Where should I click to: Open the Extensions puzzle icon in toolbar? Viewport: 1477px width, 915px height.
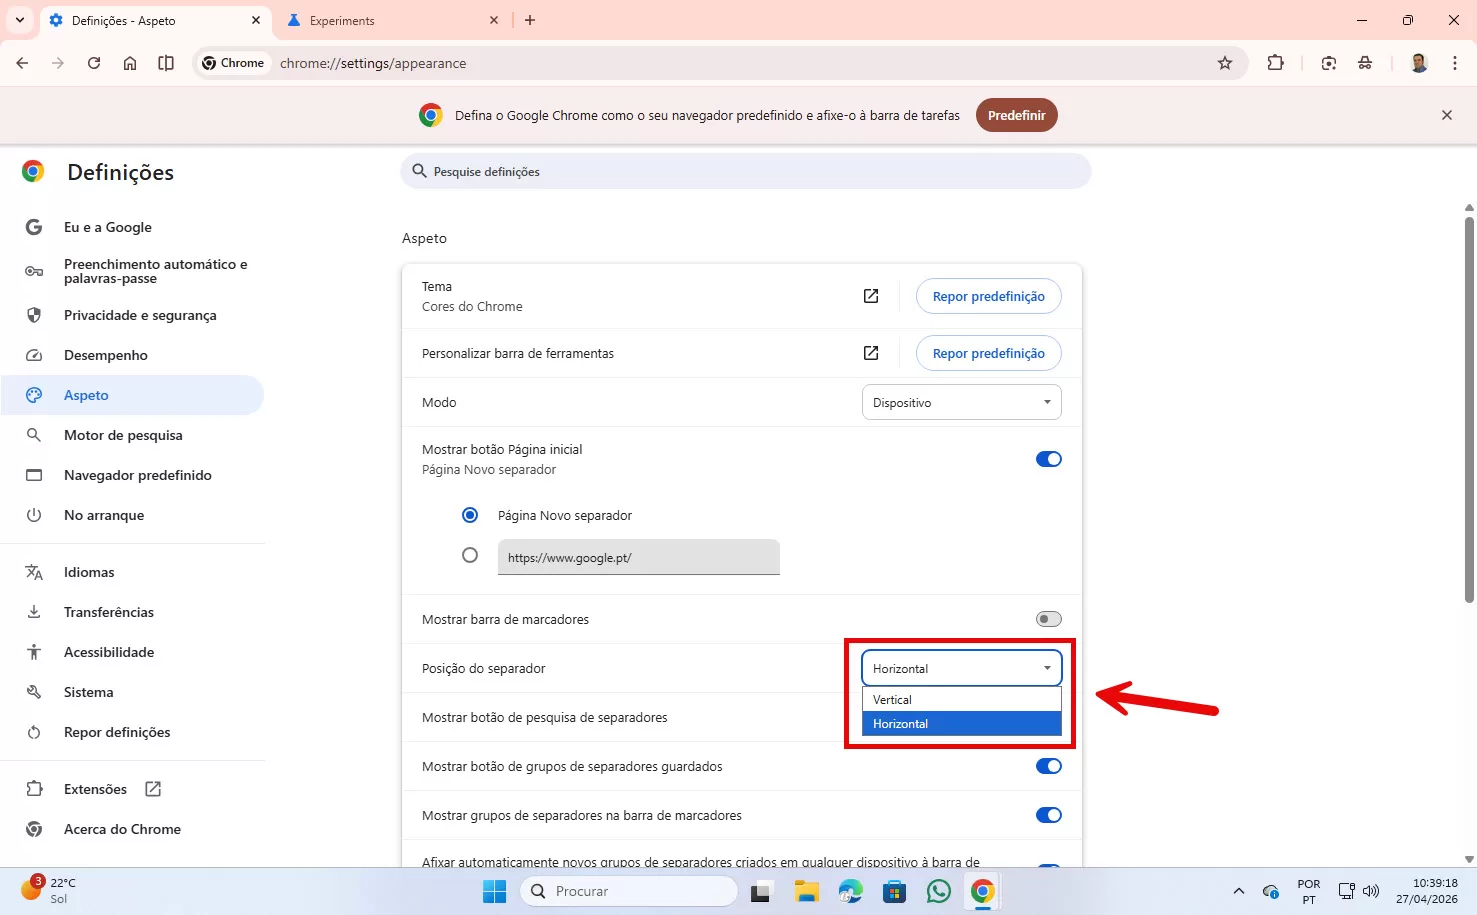point(1275,63)
